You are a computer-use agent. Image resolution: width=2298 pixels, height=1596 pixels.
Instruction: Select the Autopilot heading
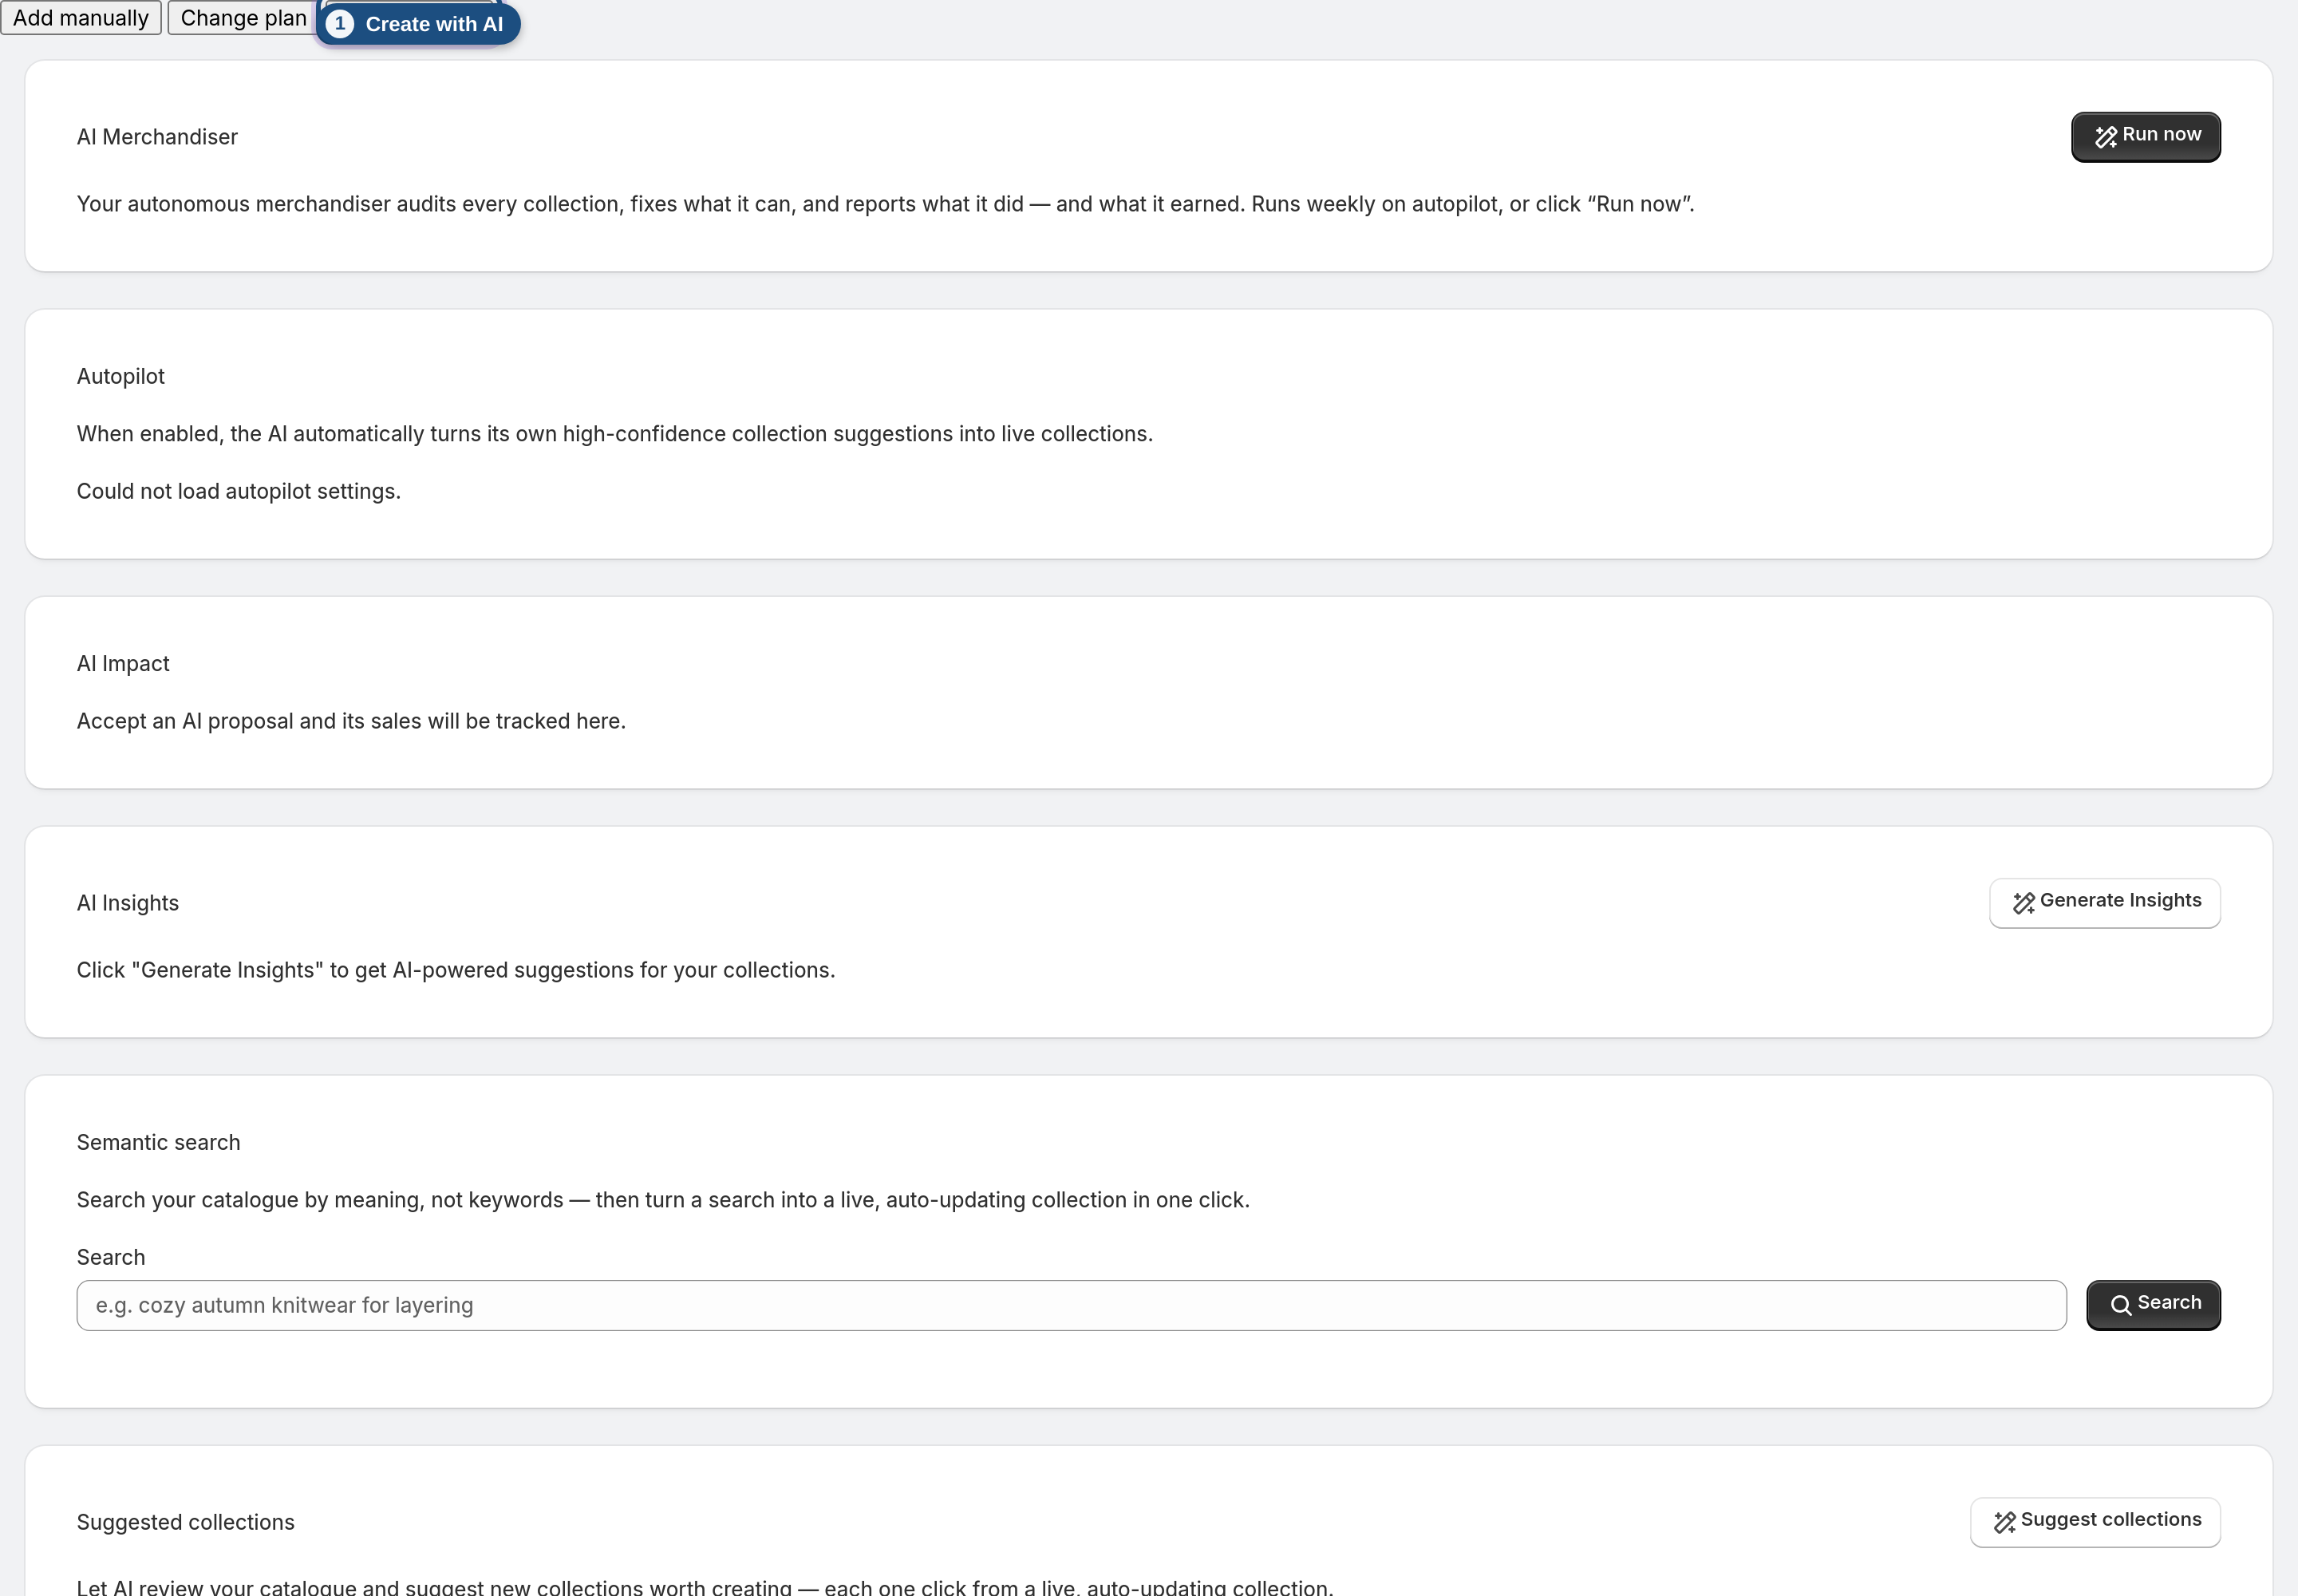[x=121, y=376]
